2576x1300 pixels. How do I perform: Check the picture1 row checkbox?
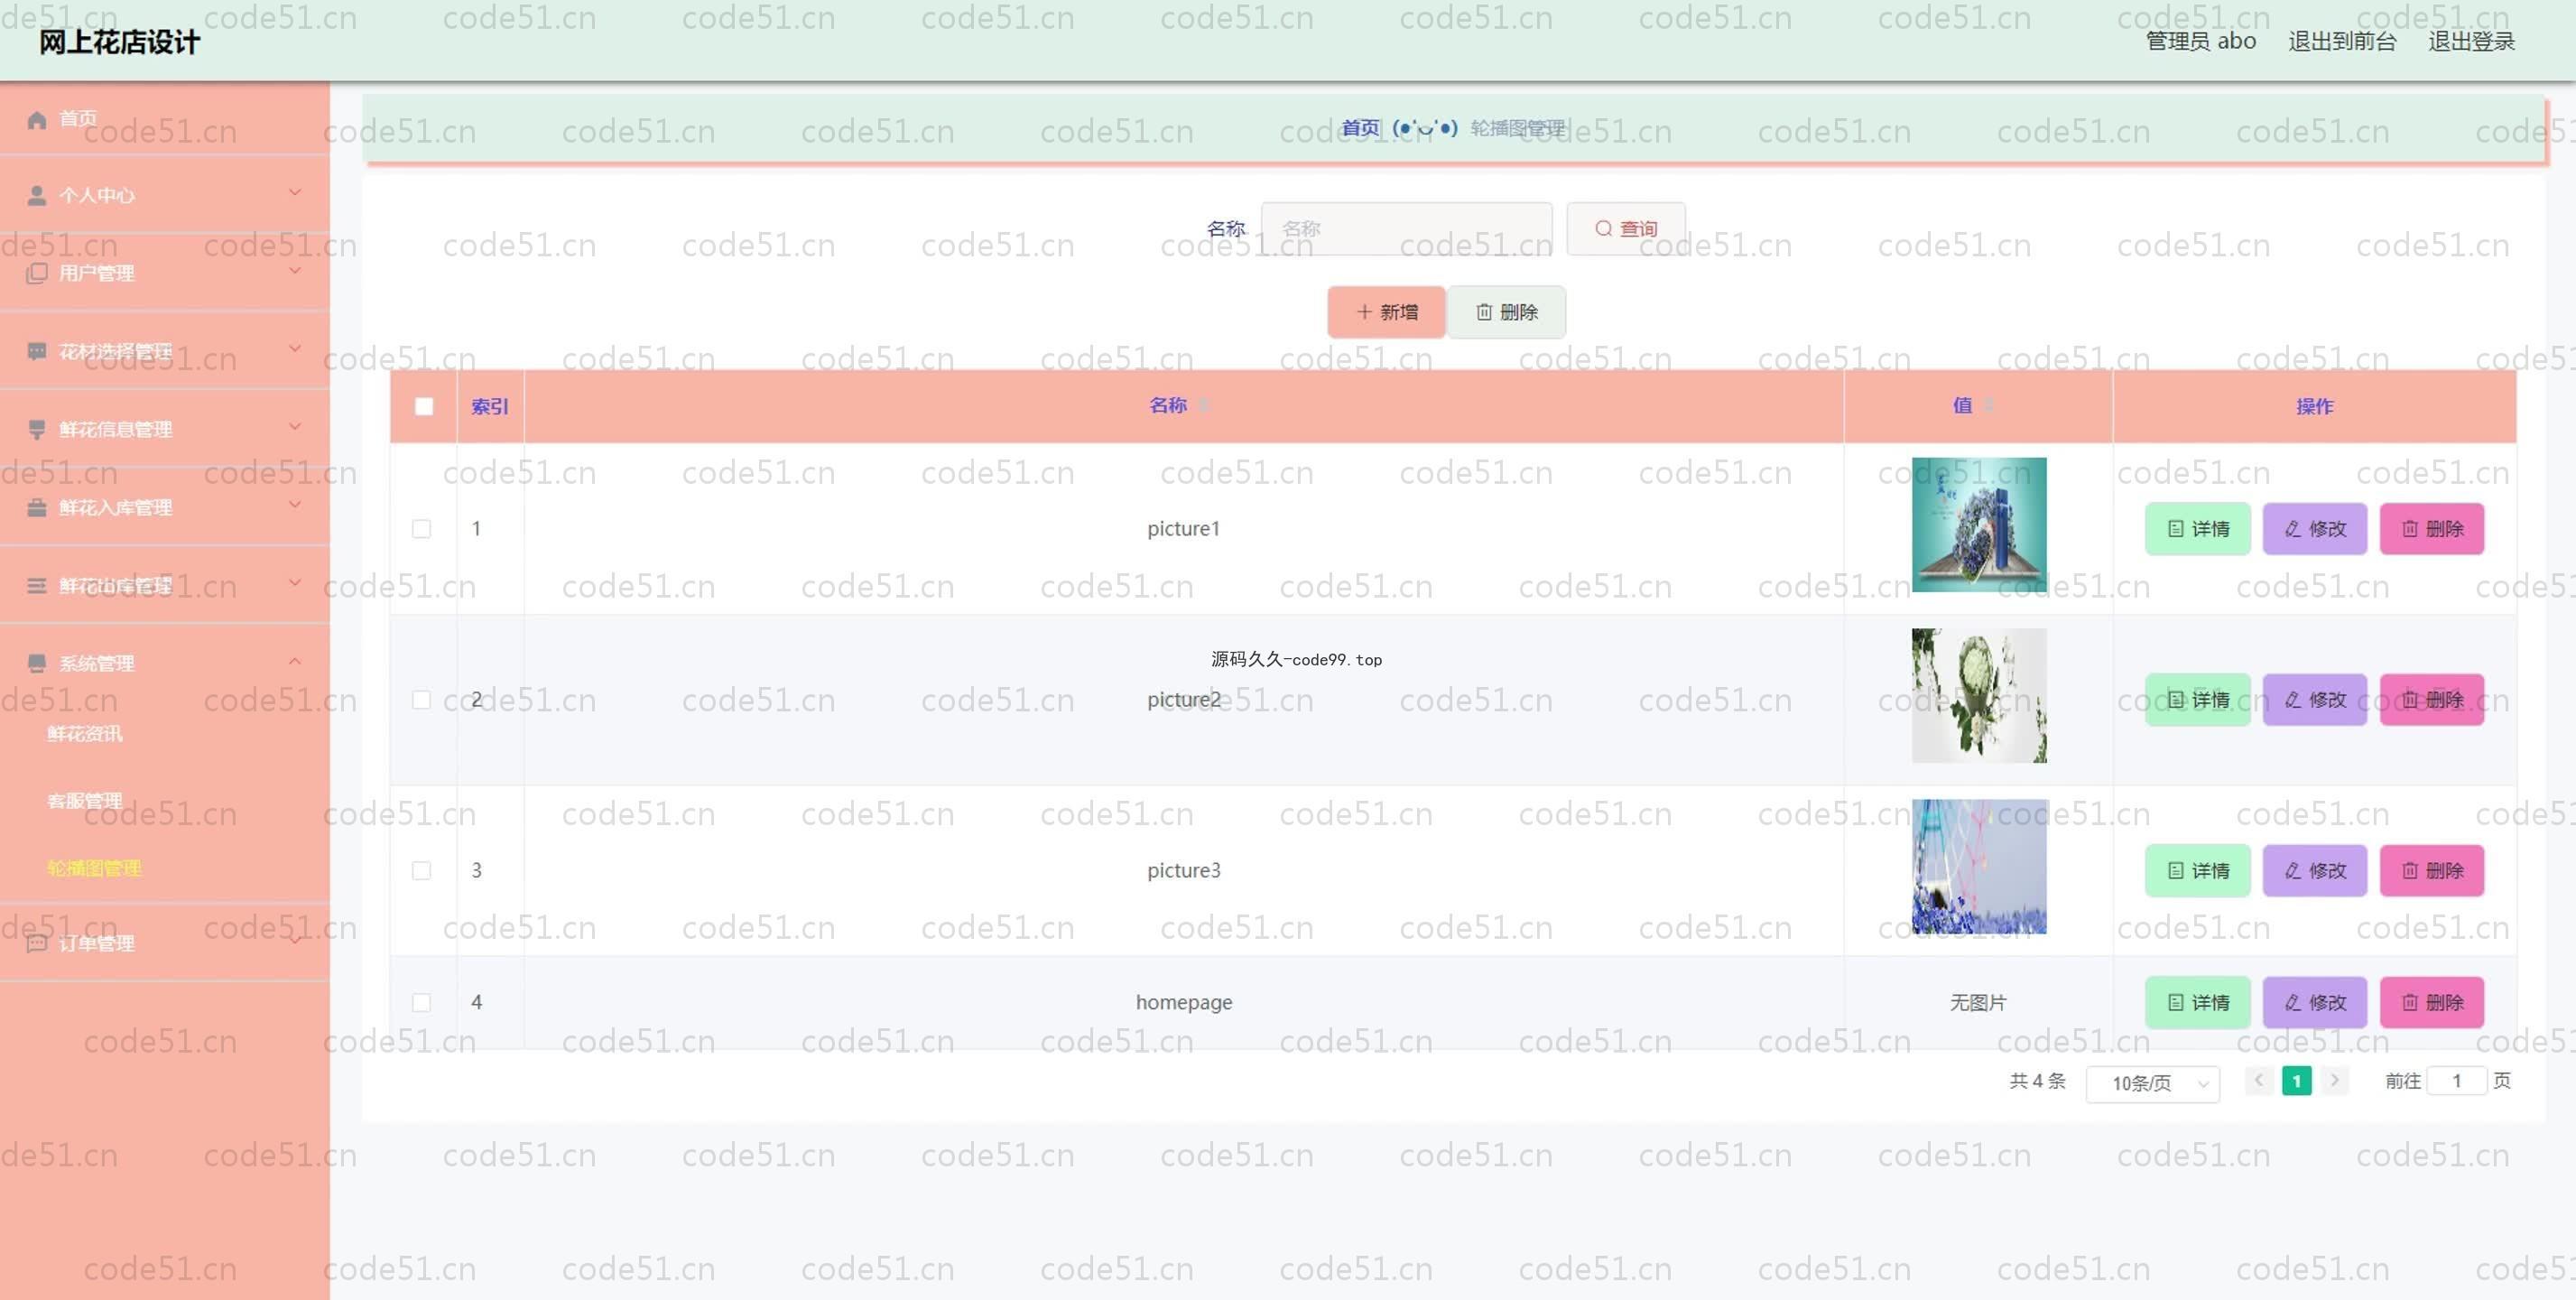[x=422, y=528]
